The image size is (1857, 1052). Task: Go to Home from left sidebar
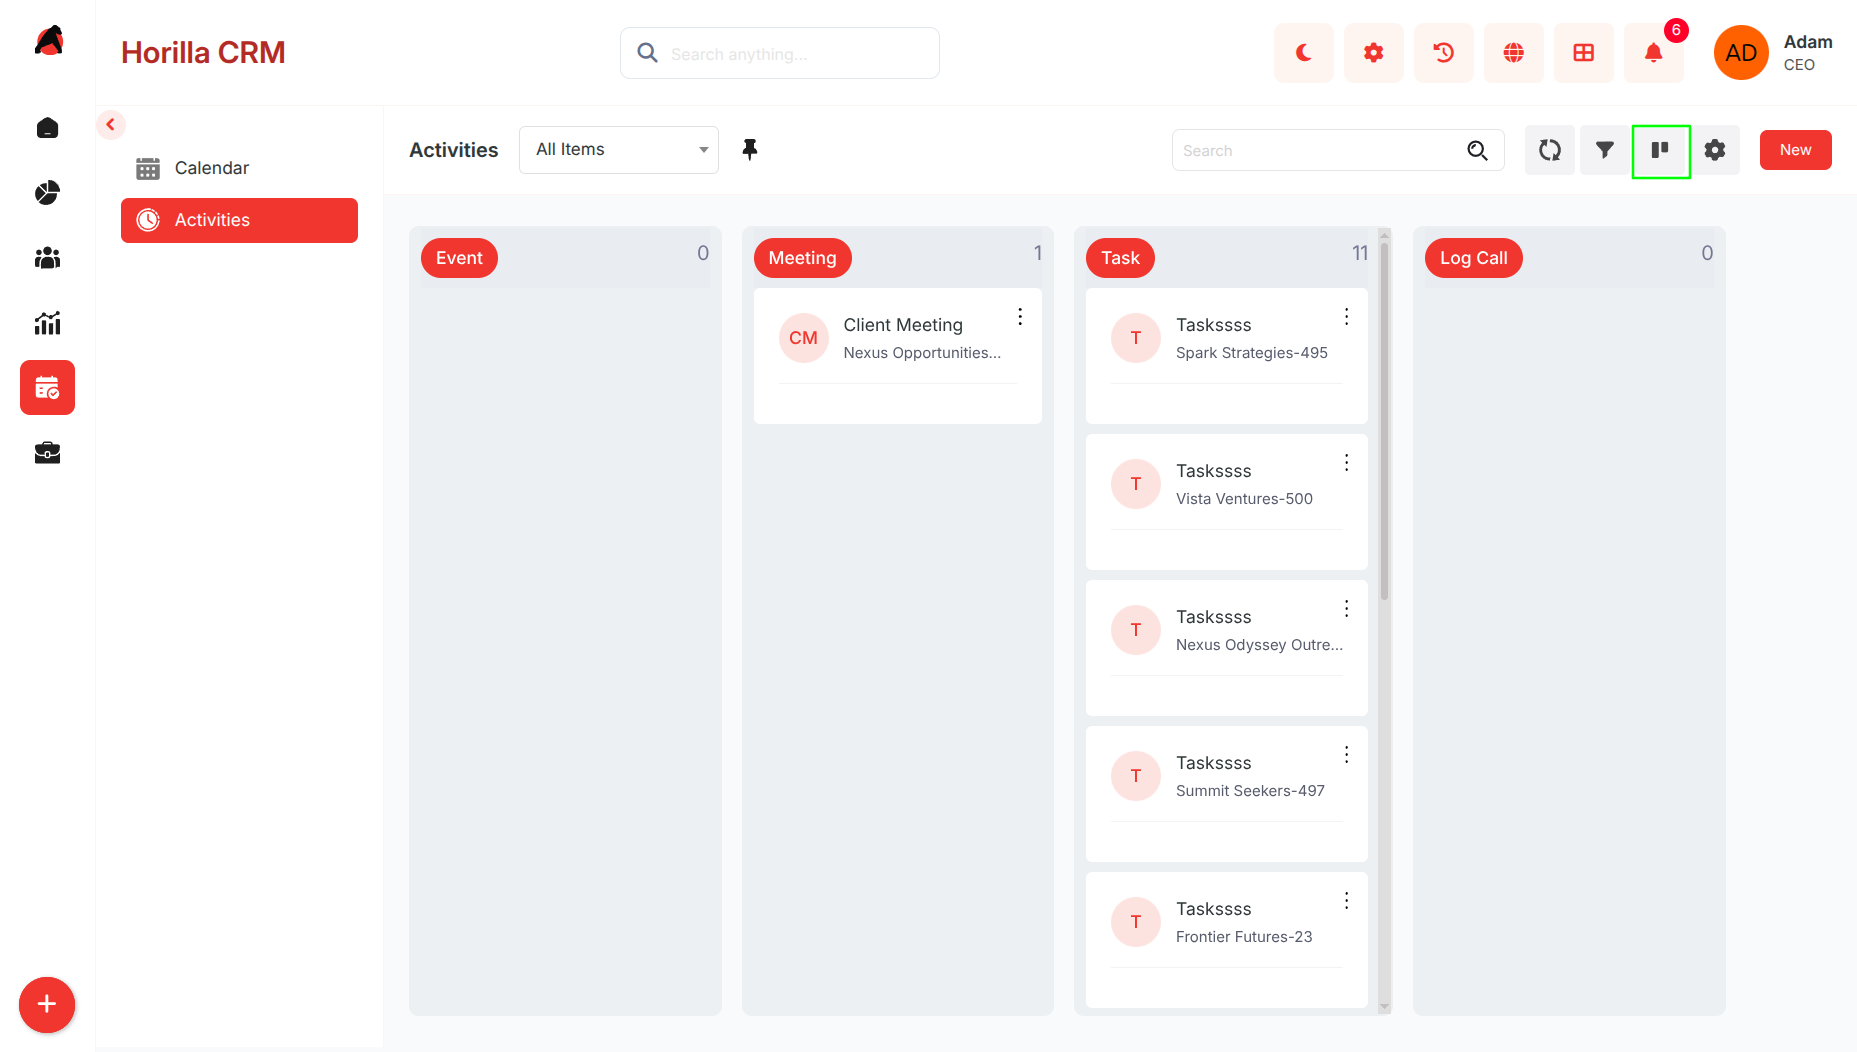[47, 128]
